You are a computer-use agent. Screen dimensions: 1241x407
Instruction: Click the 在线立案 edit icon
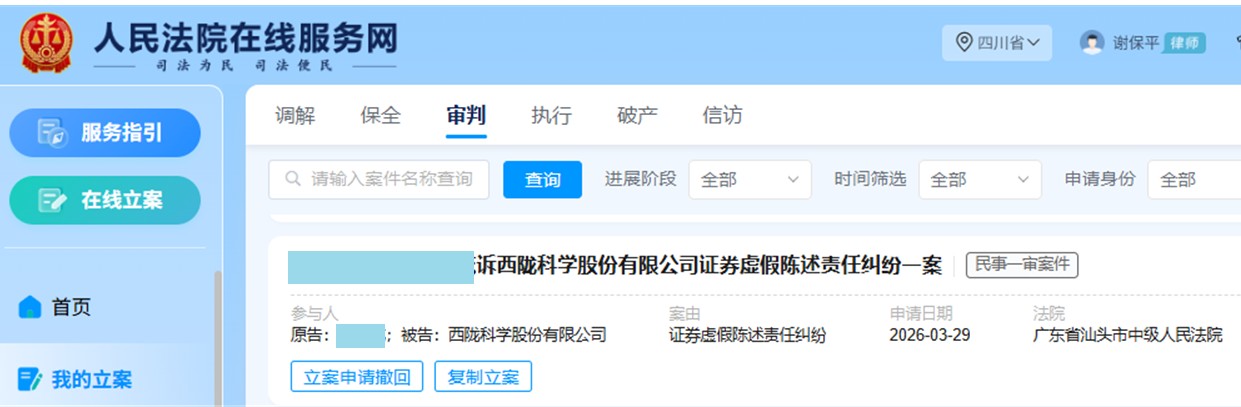(x=51, y=200)
